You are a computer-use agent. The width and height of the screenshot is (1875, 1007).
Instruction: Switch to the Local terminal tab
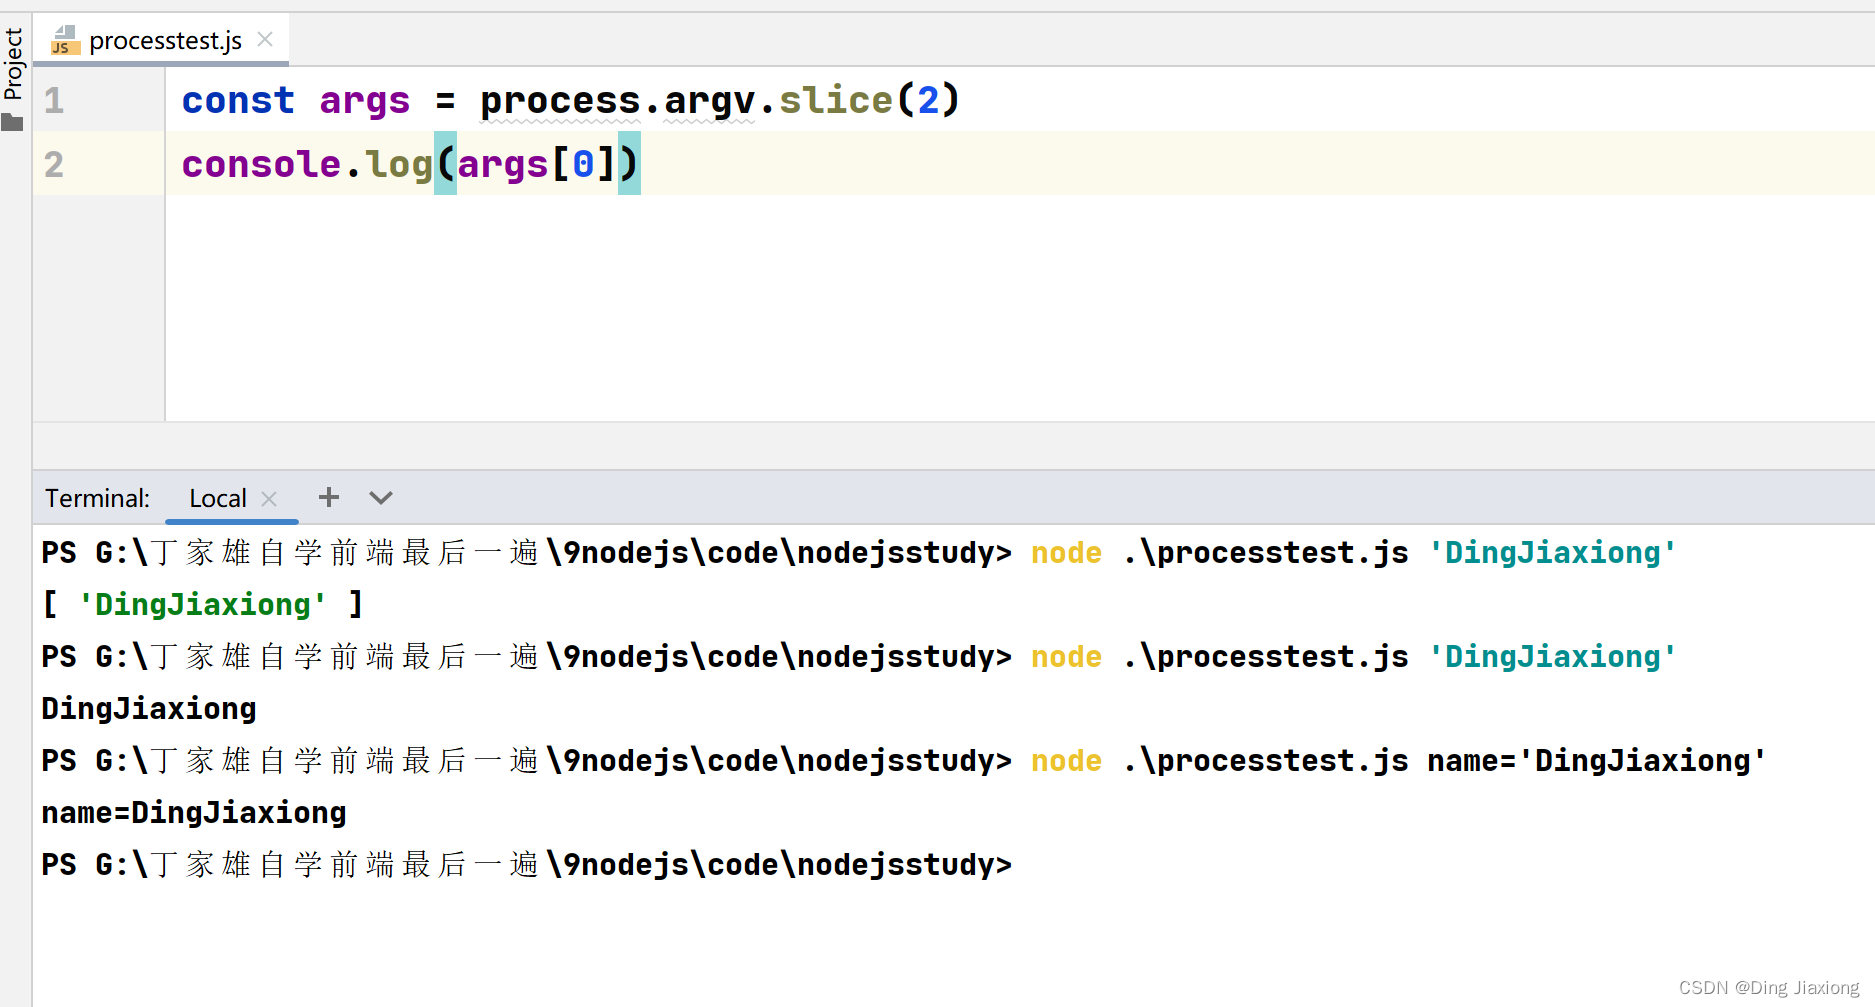[218, 498]
